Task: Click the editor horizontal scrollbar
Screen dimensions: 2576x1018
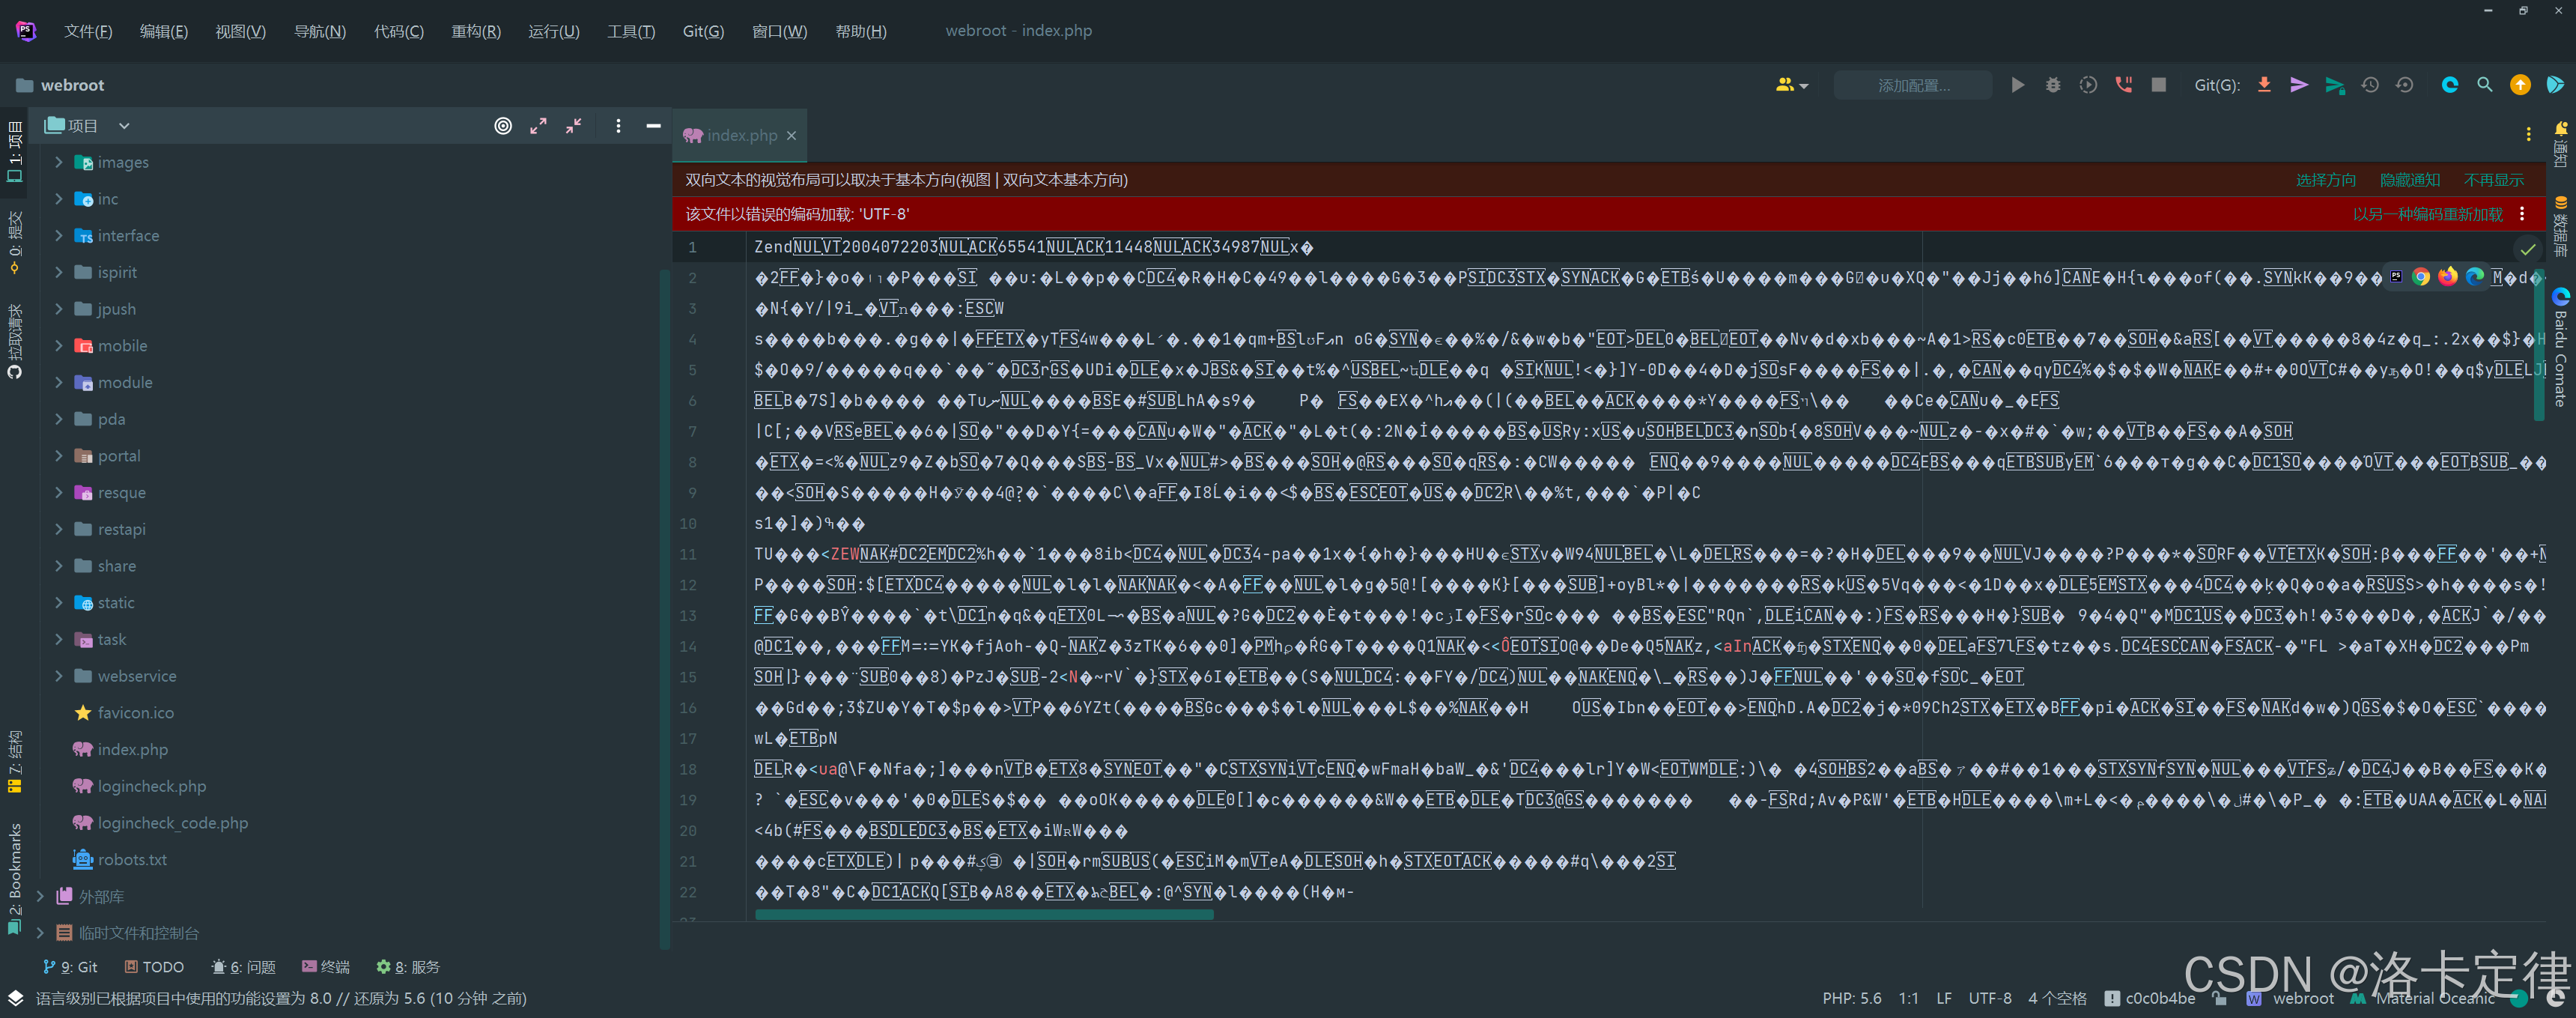Action: (983, 914)
